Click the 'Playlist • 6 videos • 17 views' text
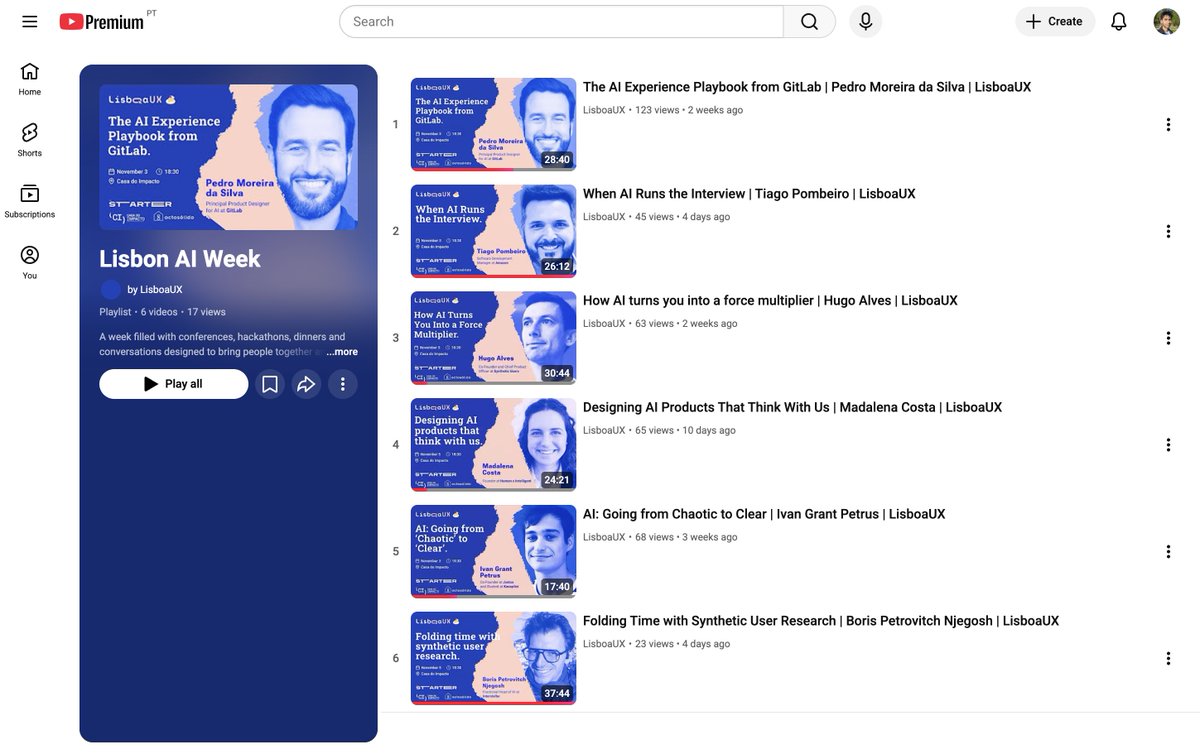 click(163, 312)
